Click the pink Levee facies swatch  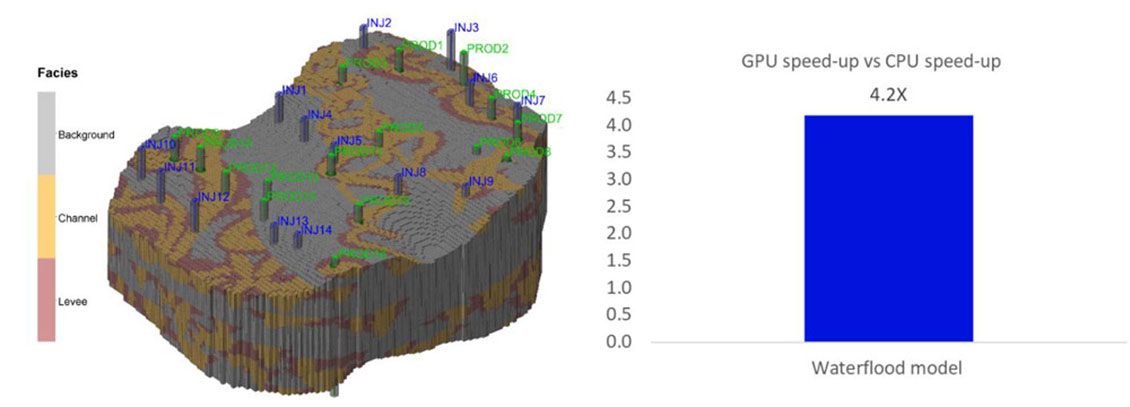click(45, 300)
